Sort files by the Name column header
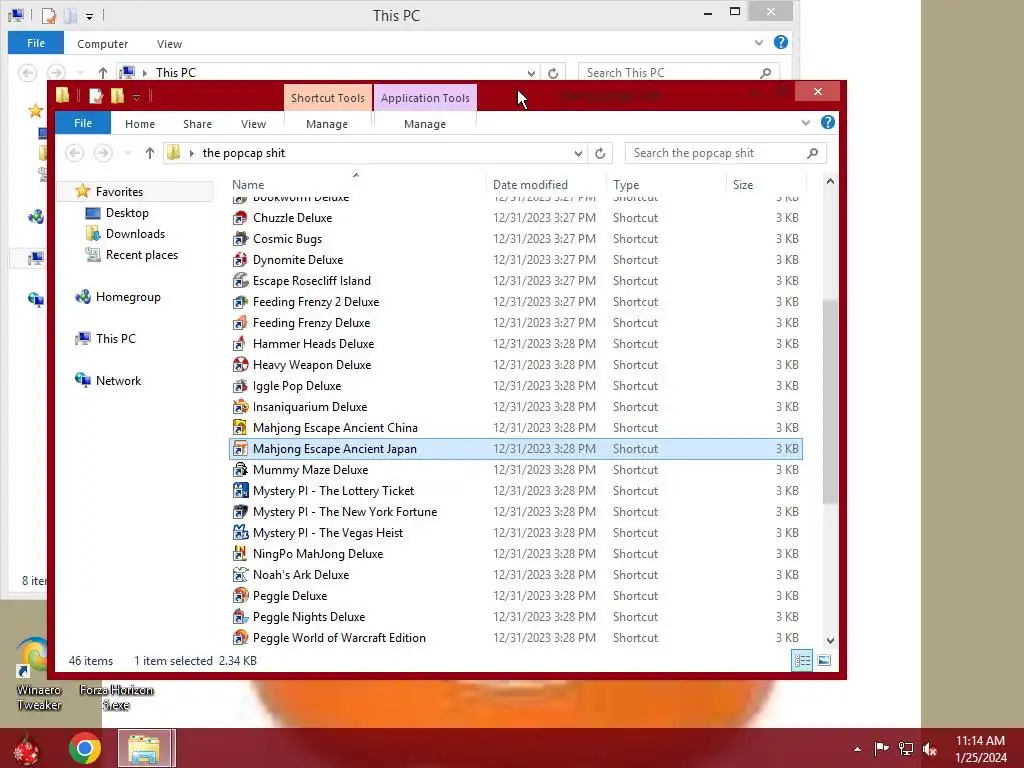 (x=356, y=184)
